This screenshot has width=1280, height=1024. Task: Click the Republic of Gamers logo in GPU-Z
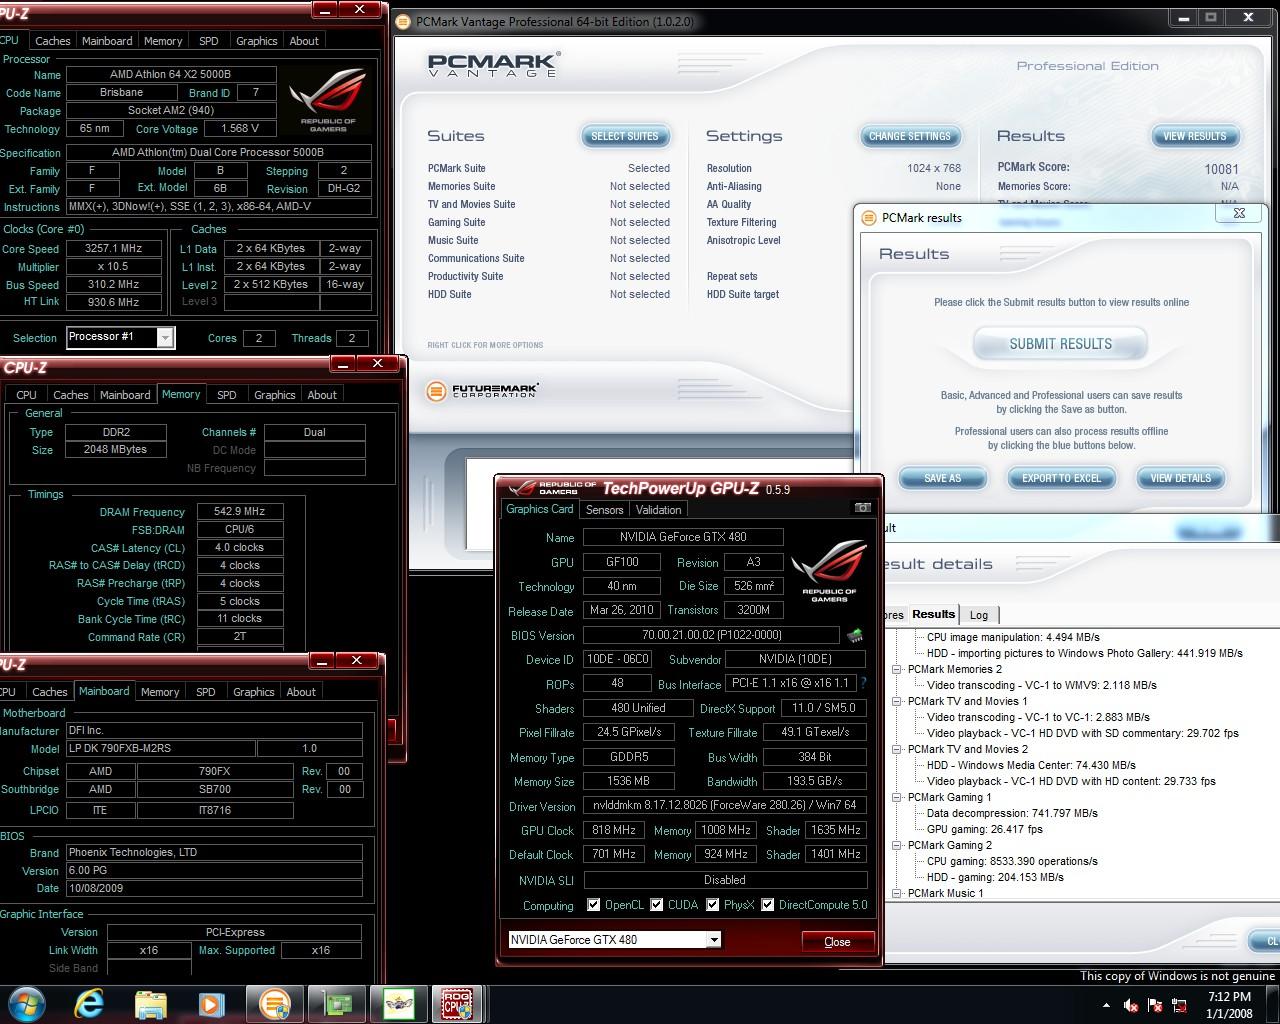(x=829, y=571)
